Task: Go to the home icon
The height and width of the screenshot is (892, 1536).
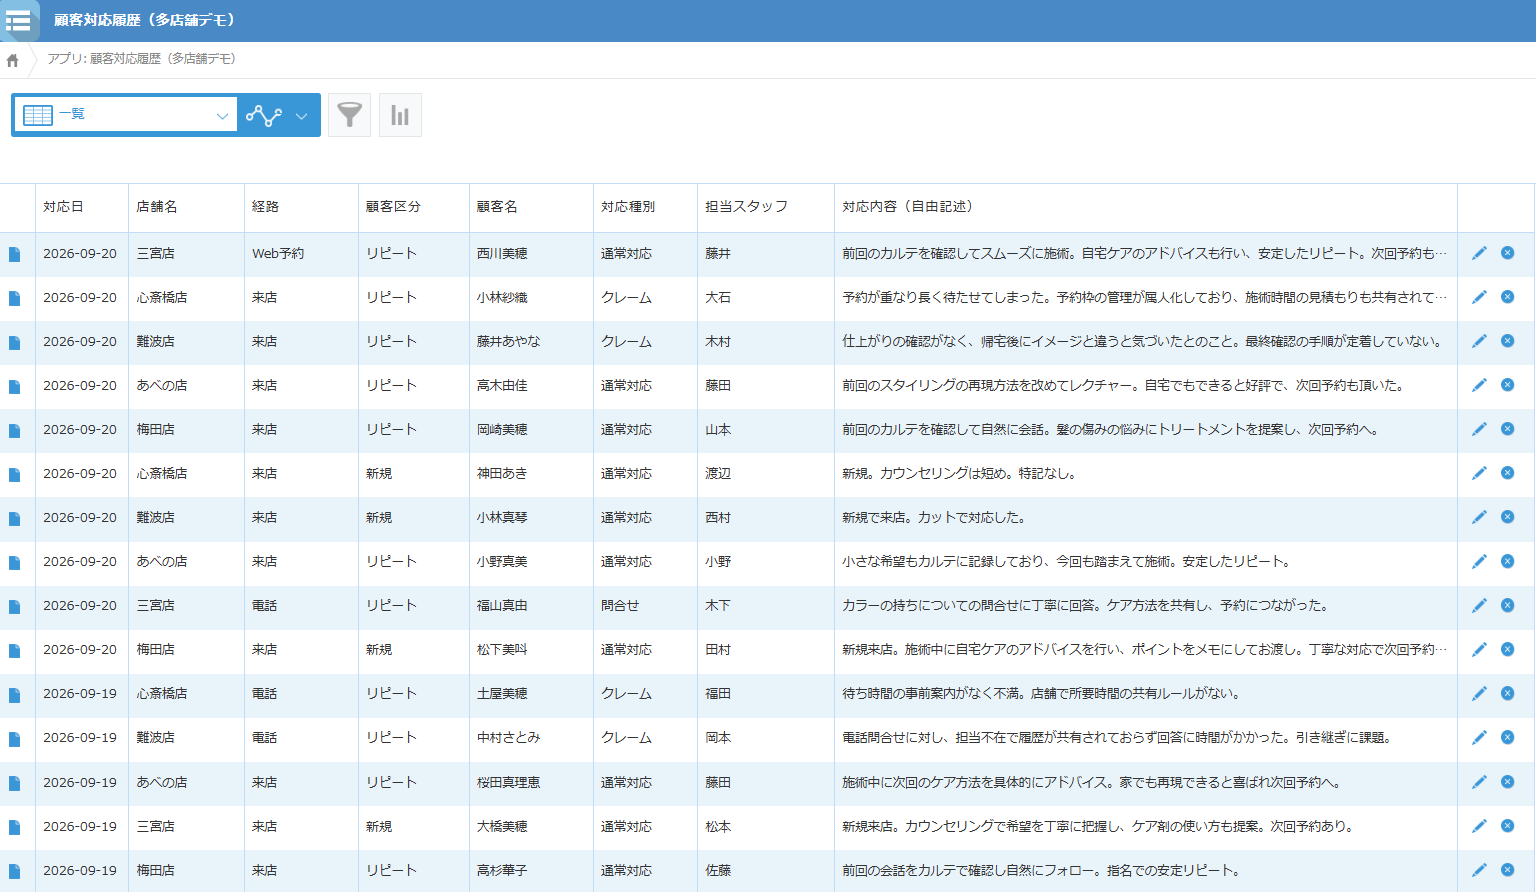Action: (13, 60)
